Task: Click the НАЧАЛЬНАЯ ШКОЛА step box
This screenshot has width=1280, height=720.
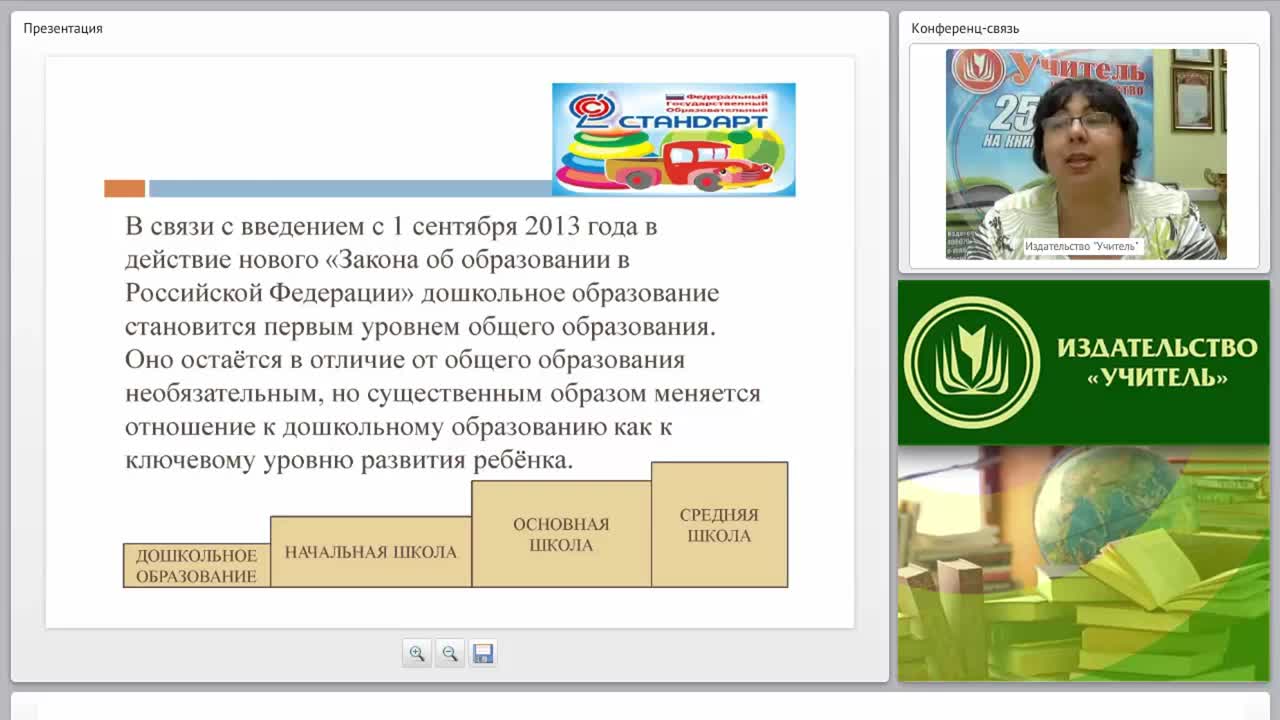Action: [370, 552]
